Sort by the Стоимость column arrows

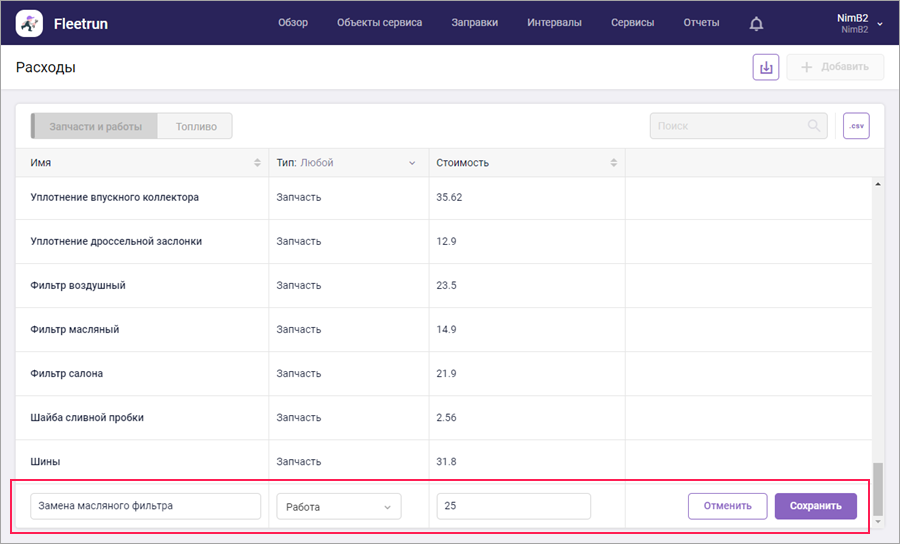tap(614, 163)
